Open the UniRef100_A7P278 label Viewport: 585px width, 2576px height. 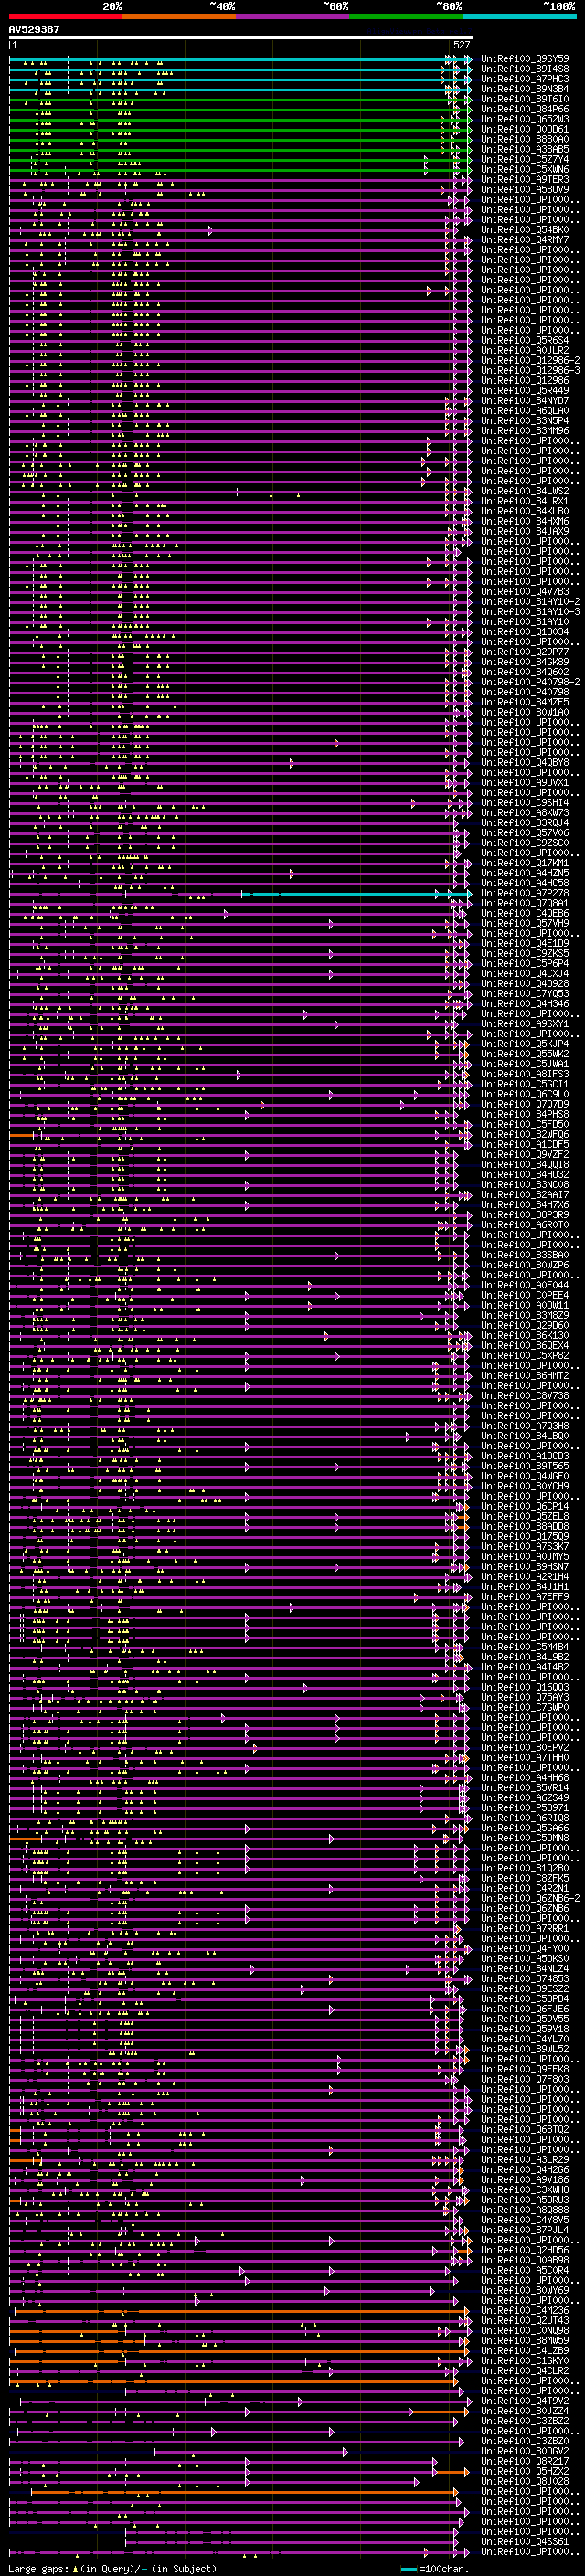click(x=525, y=893)
